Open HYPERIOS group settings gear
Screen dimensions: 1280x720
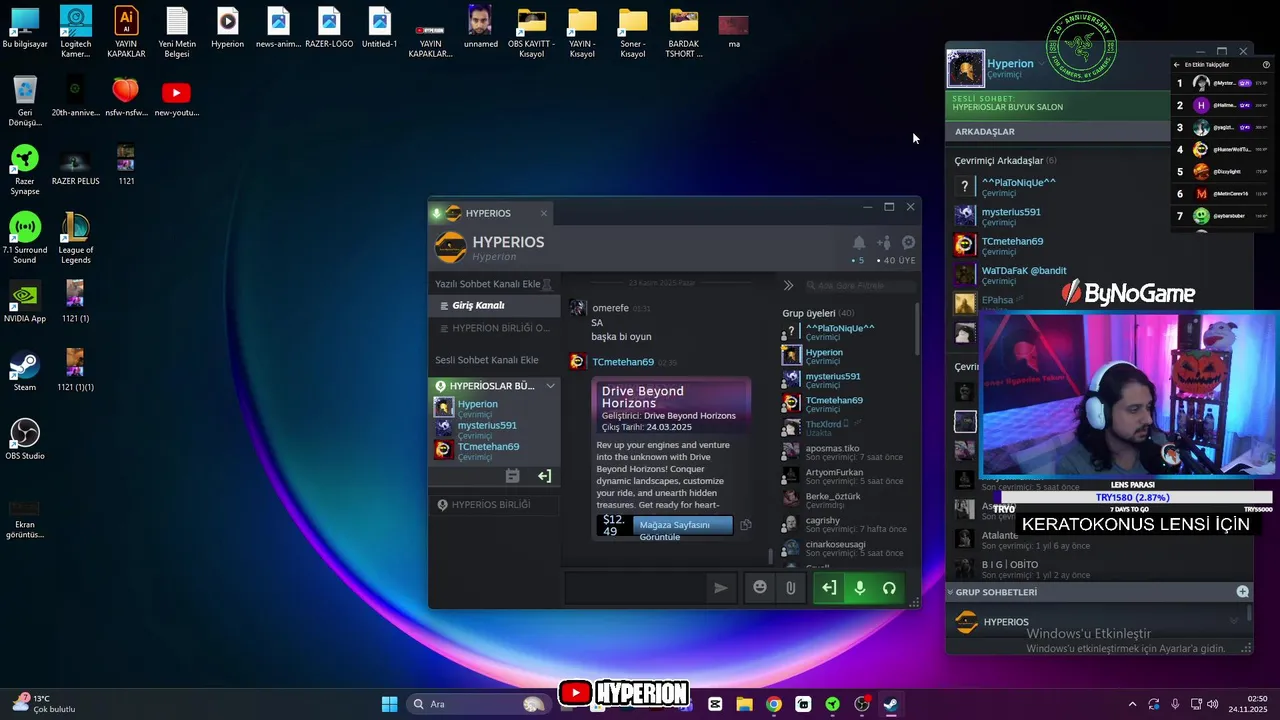tap(908, 243)
